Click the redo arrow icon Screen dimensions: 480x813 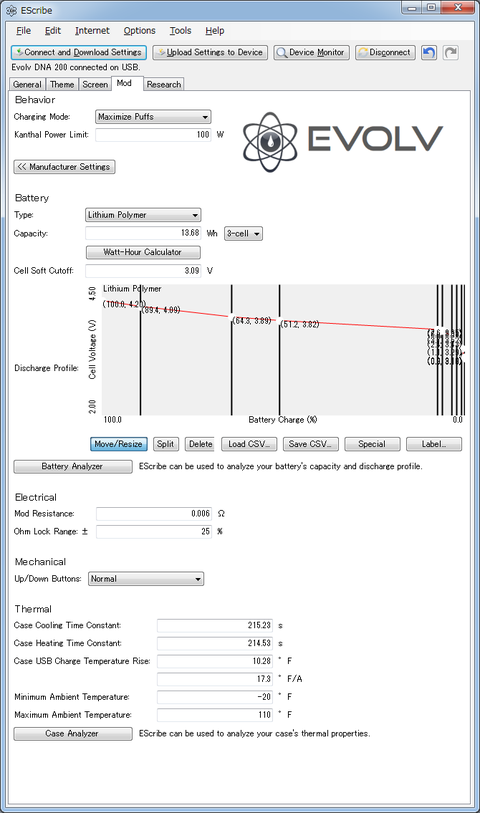pyautogui.click(x=450, y=52)
